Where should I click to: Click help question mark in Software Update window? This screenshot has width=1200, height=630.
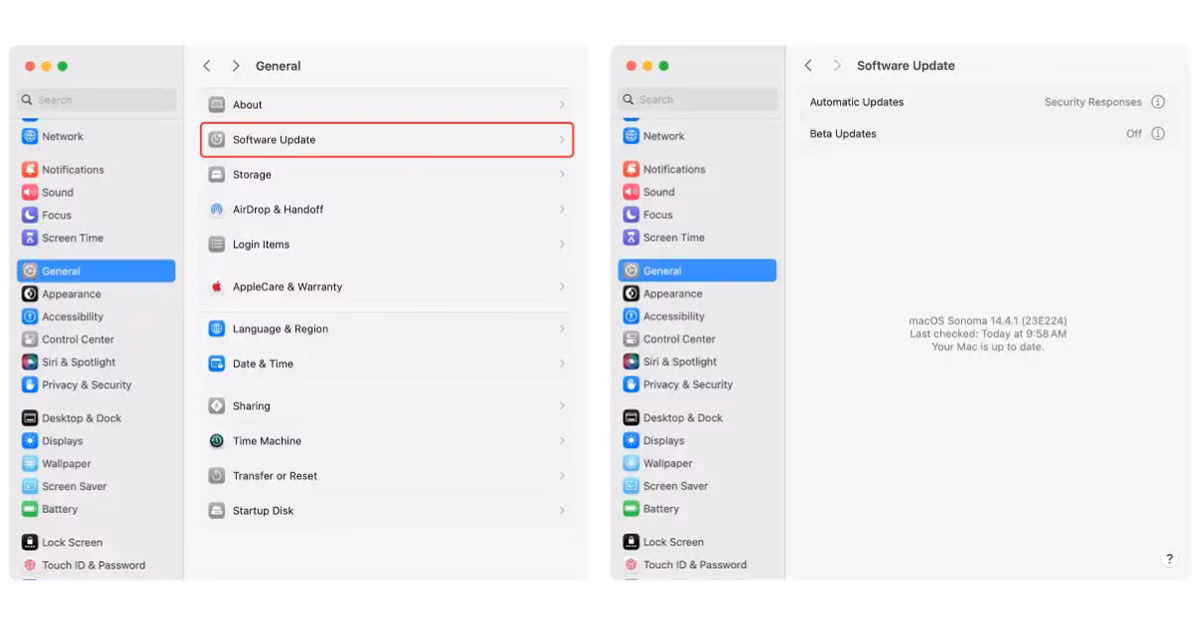1170,560
